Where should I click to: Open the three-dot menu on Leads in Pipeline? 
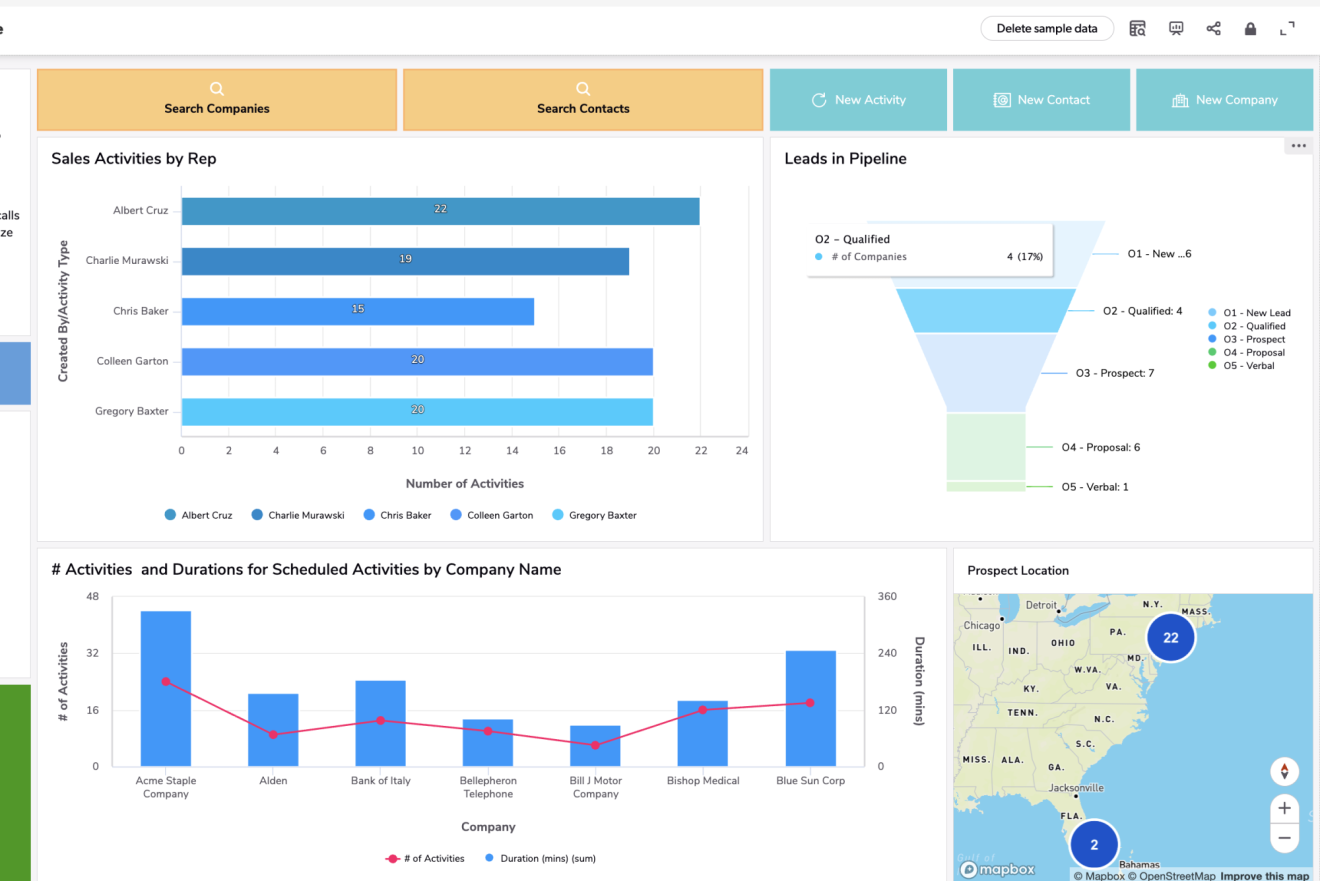(1298, 146)
